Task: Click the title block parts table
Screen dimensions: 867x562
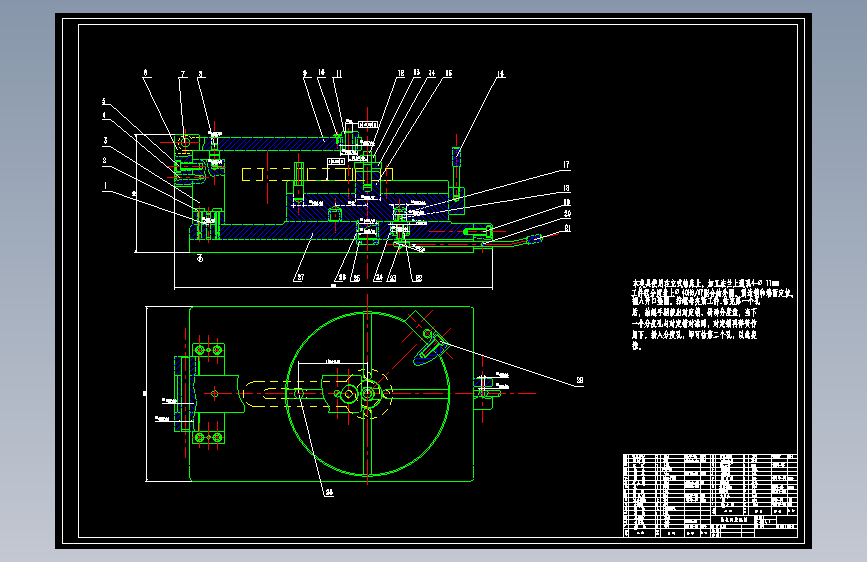Action: 710,496
